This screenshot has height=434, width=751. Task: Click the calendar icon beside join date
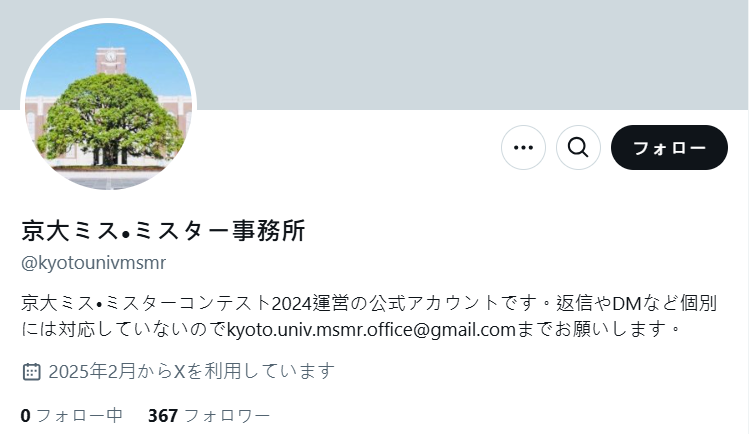(32, 371)
